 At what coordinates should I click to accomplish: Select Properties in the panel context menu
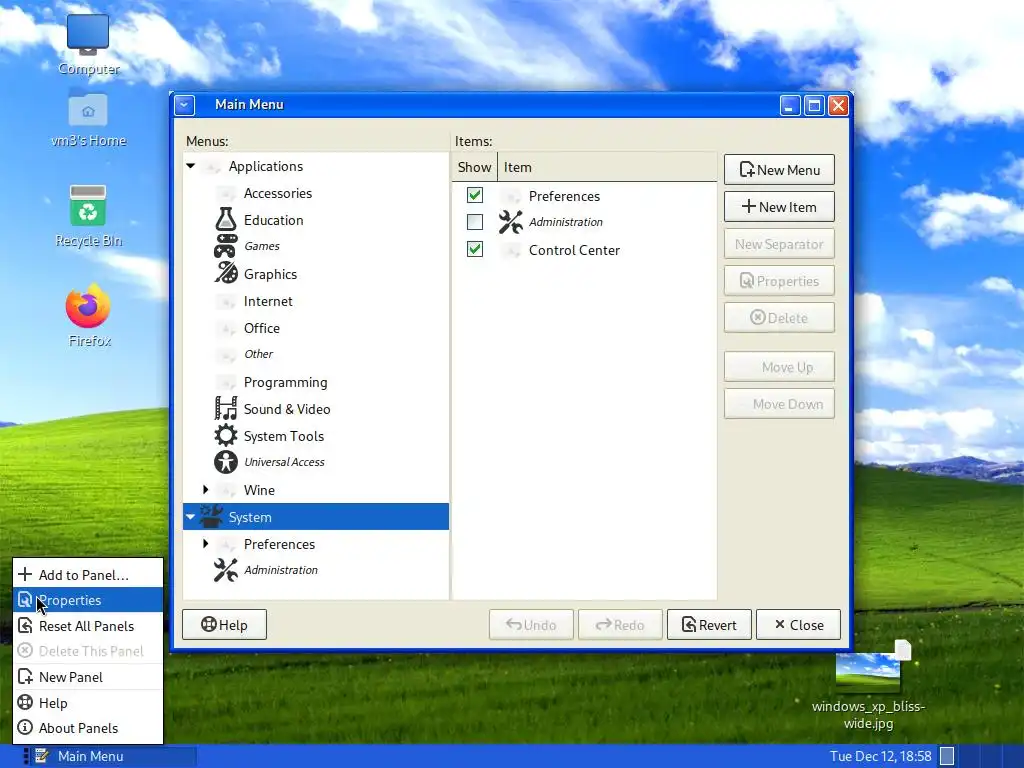click(88, 600)
